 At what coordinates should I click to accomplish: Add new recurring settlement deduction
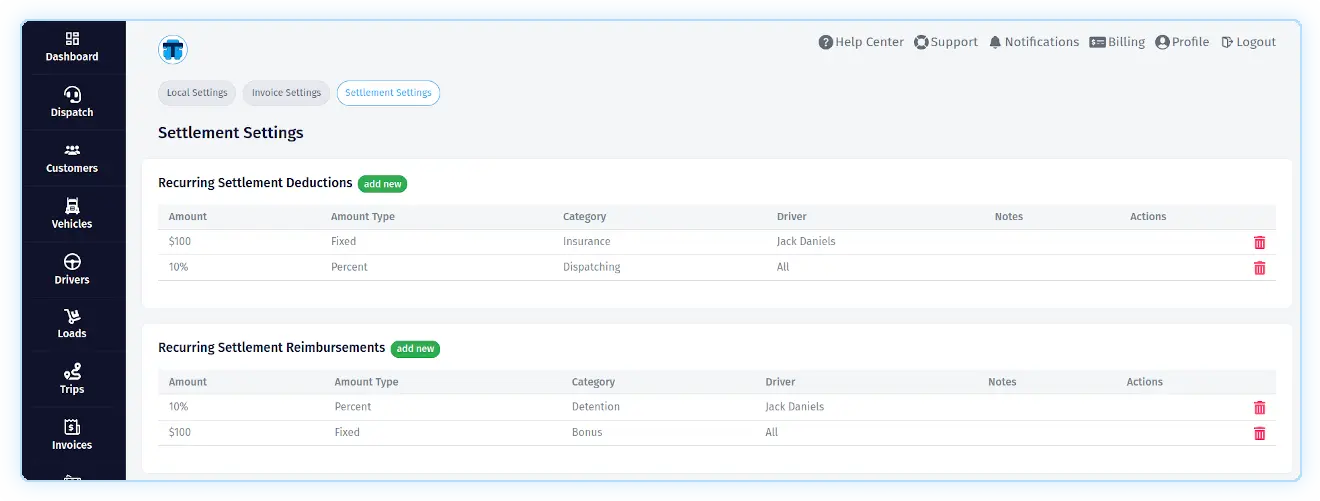pyautogui.click(x=382, y=184)
